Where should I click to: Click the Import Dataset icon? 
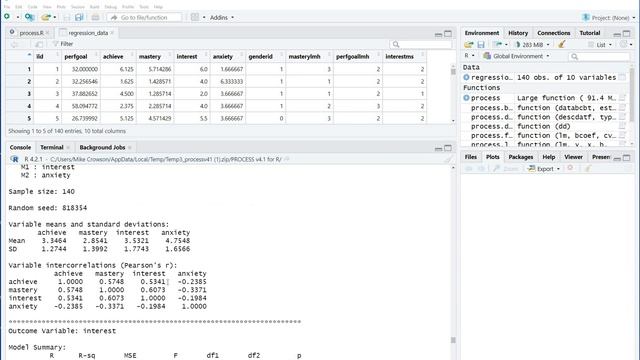pyautogui.click(x=497, y=44)
